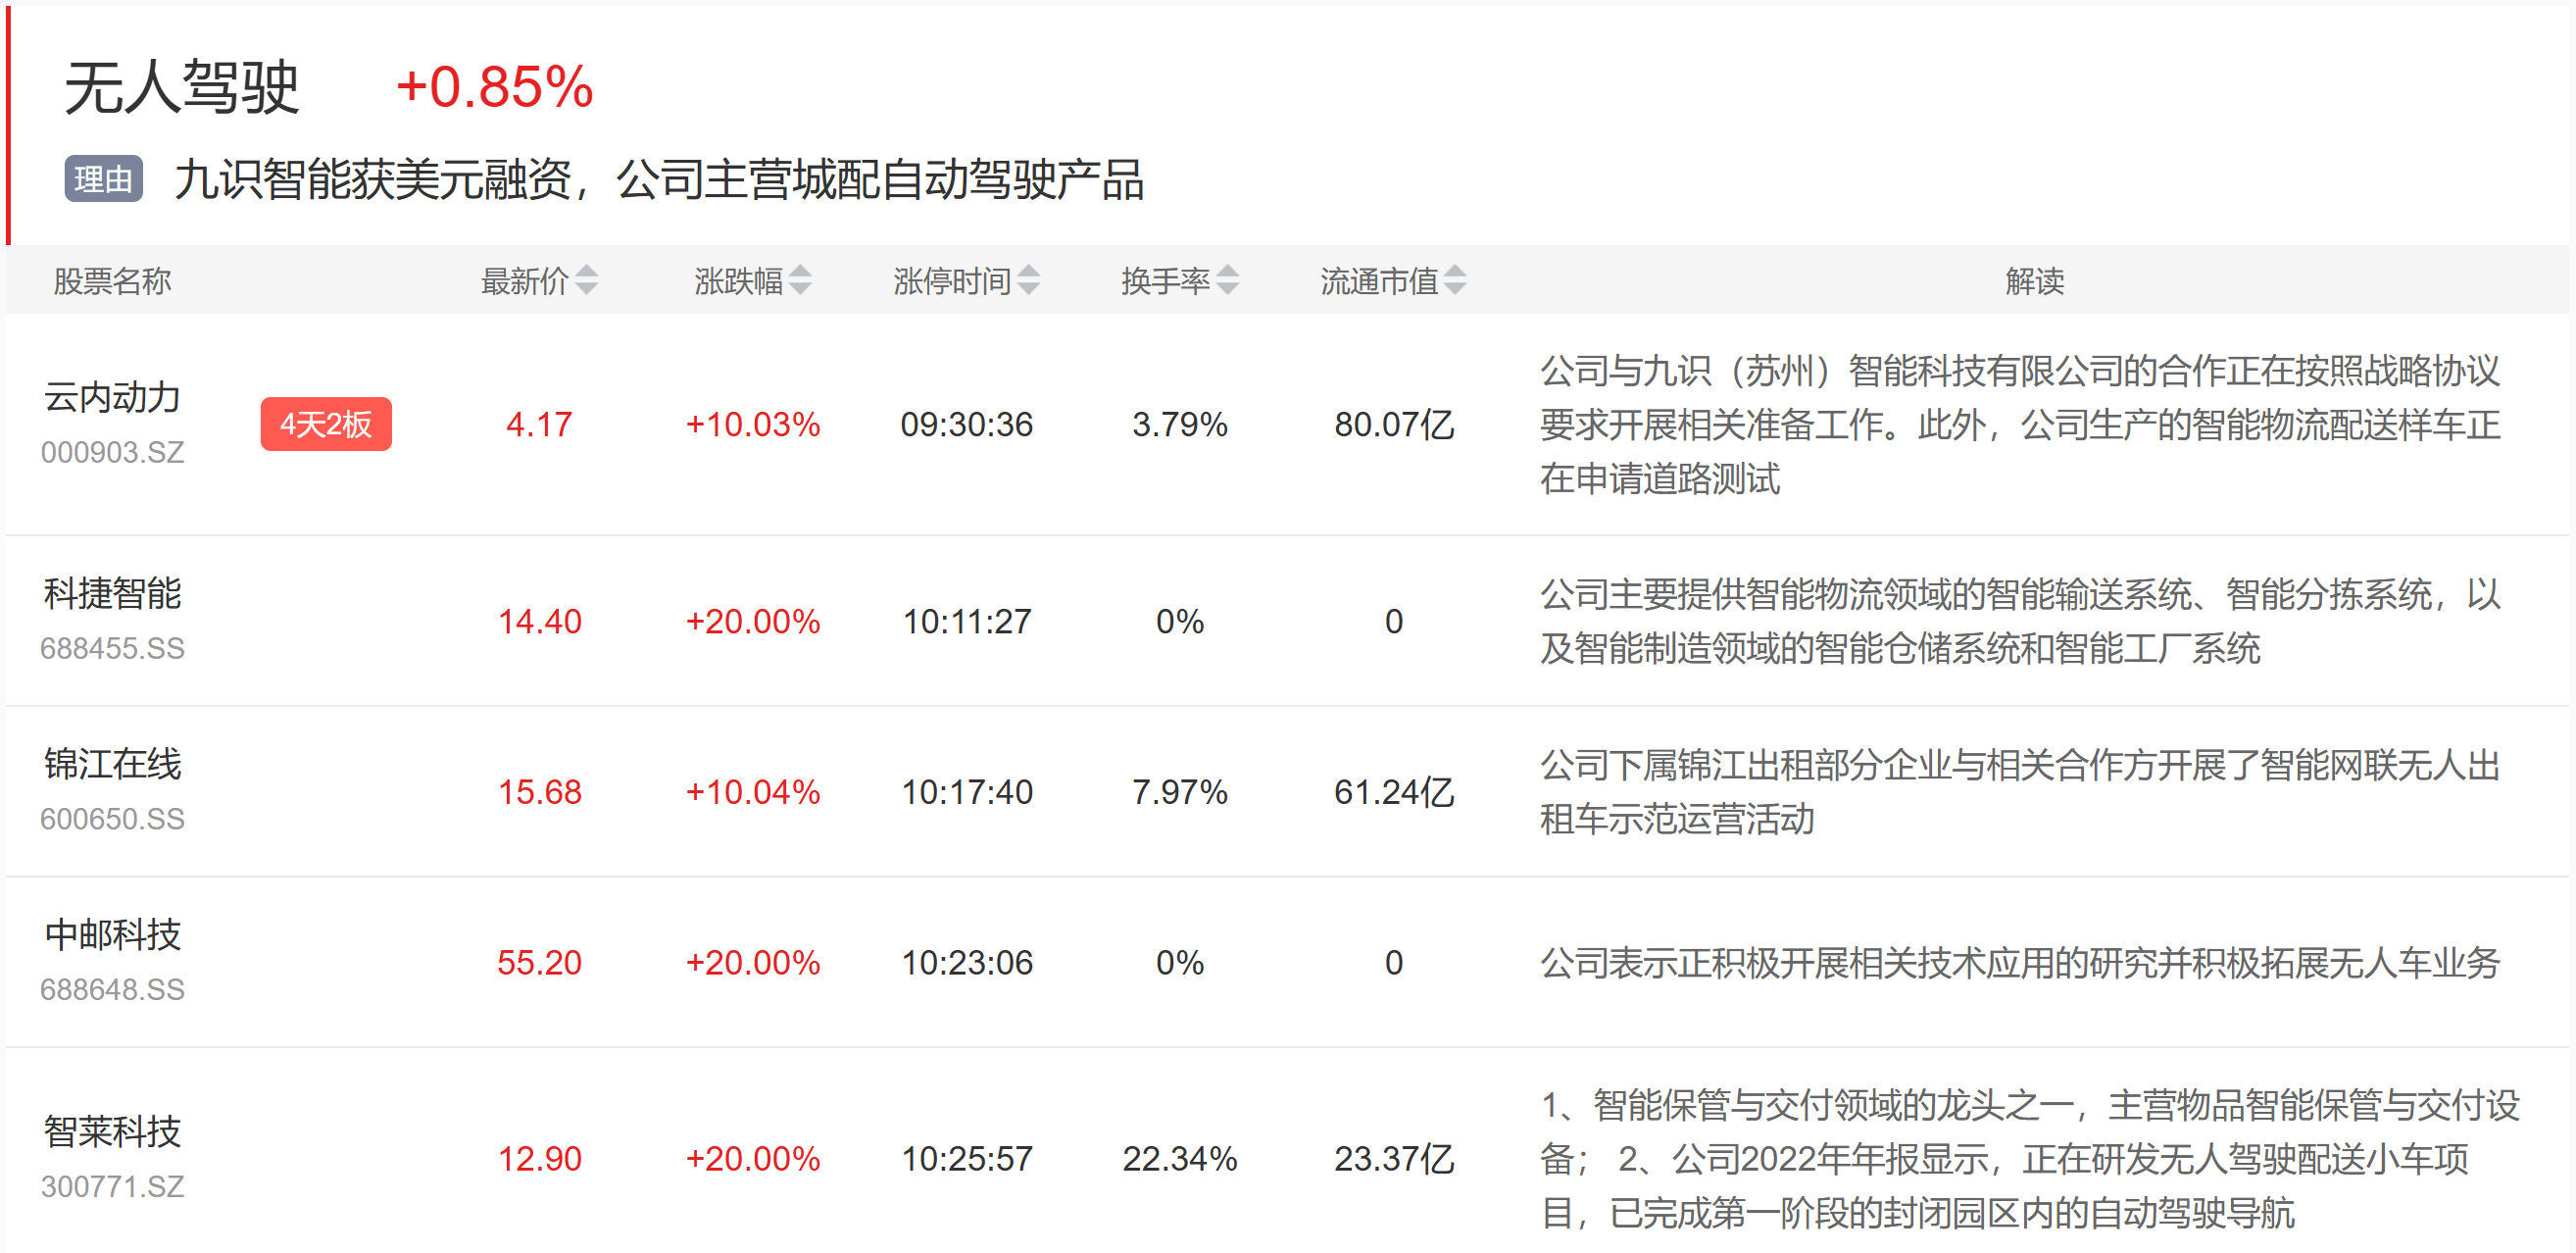Click limit-up time 10:25:57
The image size is (2576, 1253).
coord(966,1159)
